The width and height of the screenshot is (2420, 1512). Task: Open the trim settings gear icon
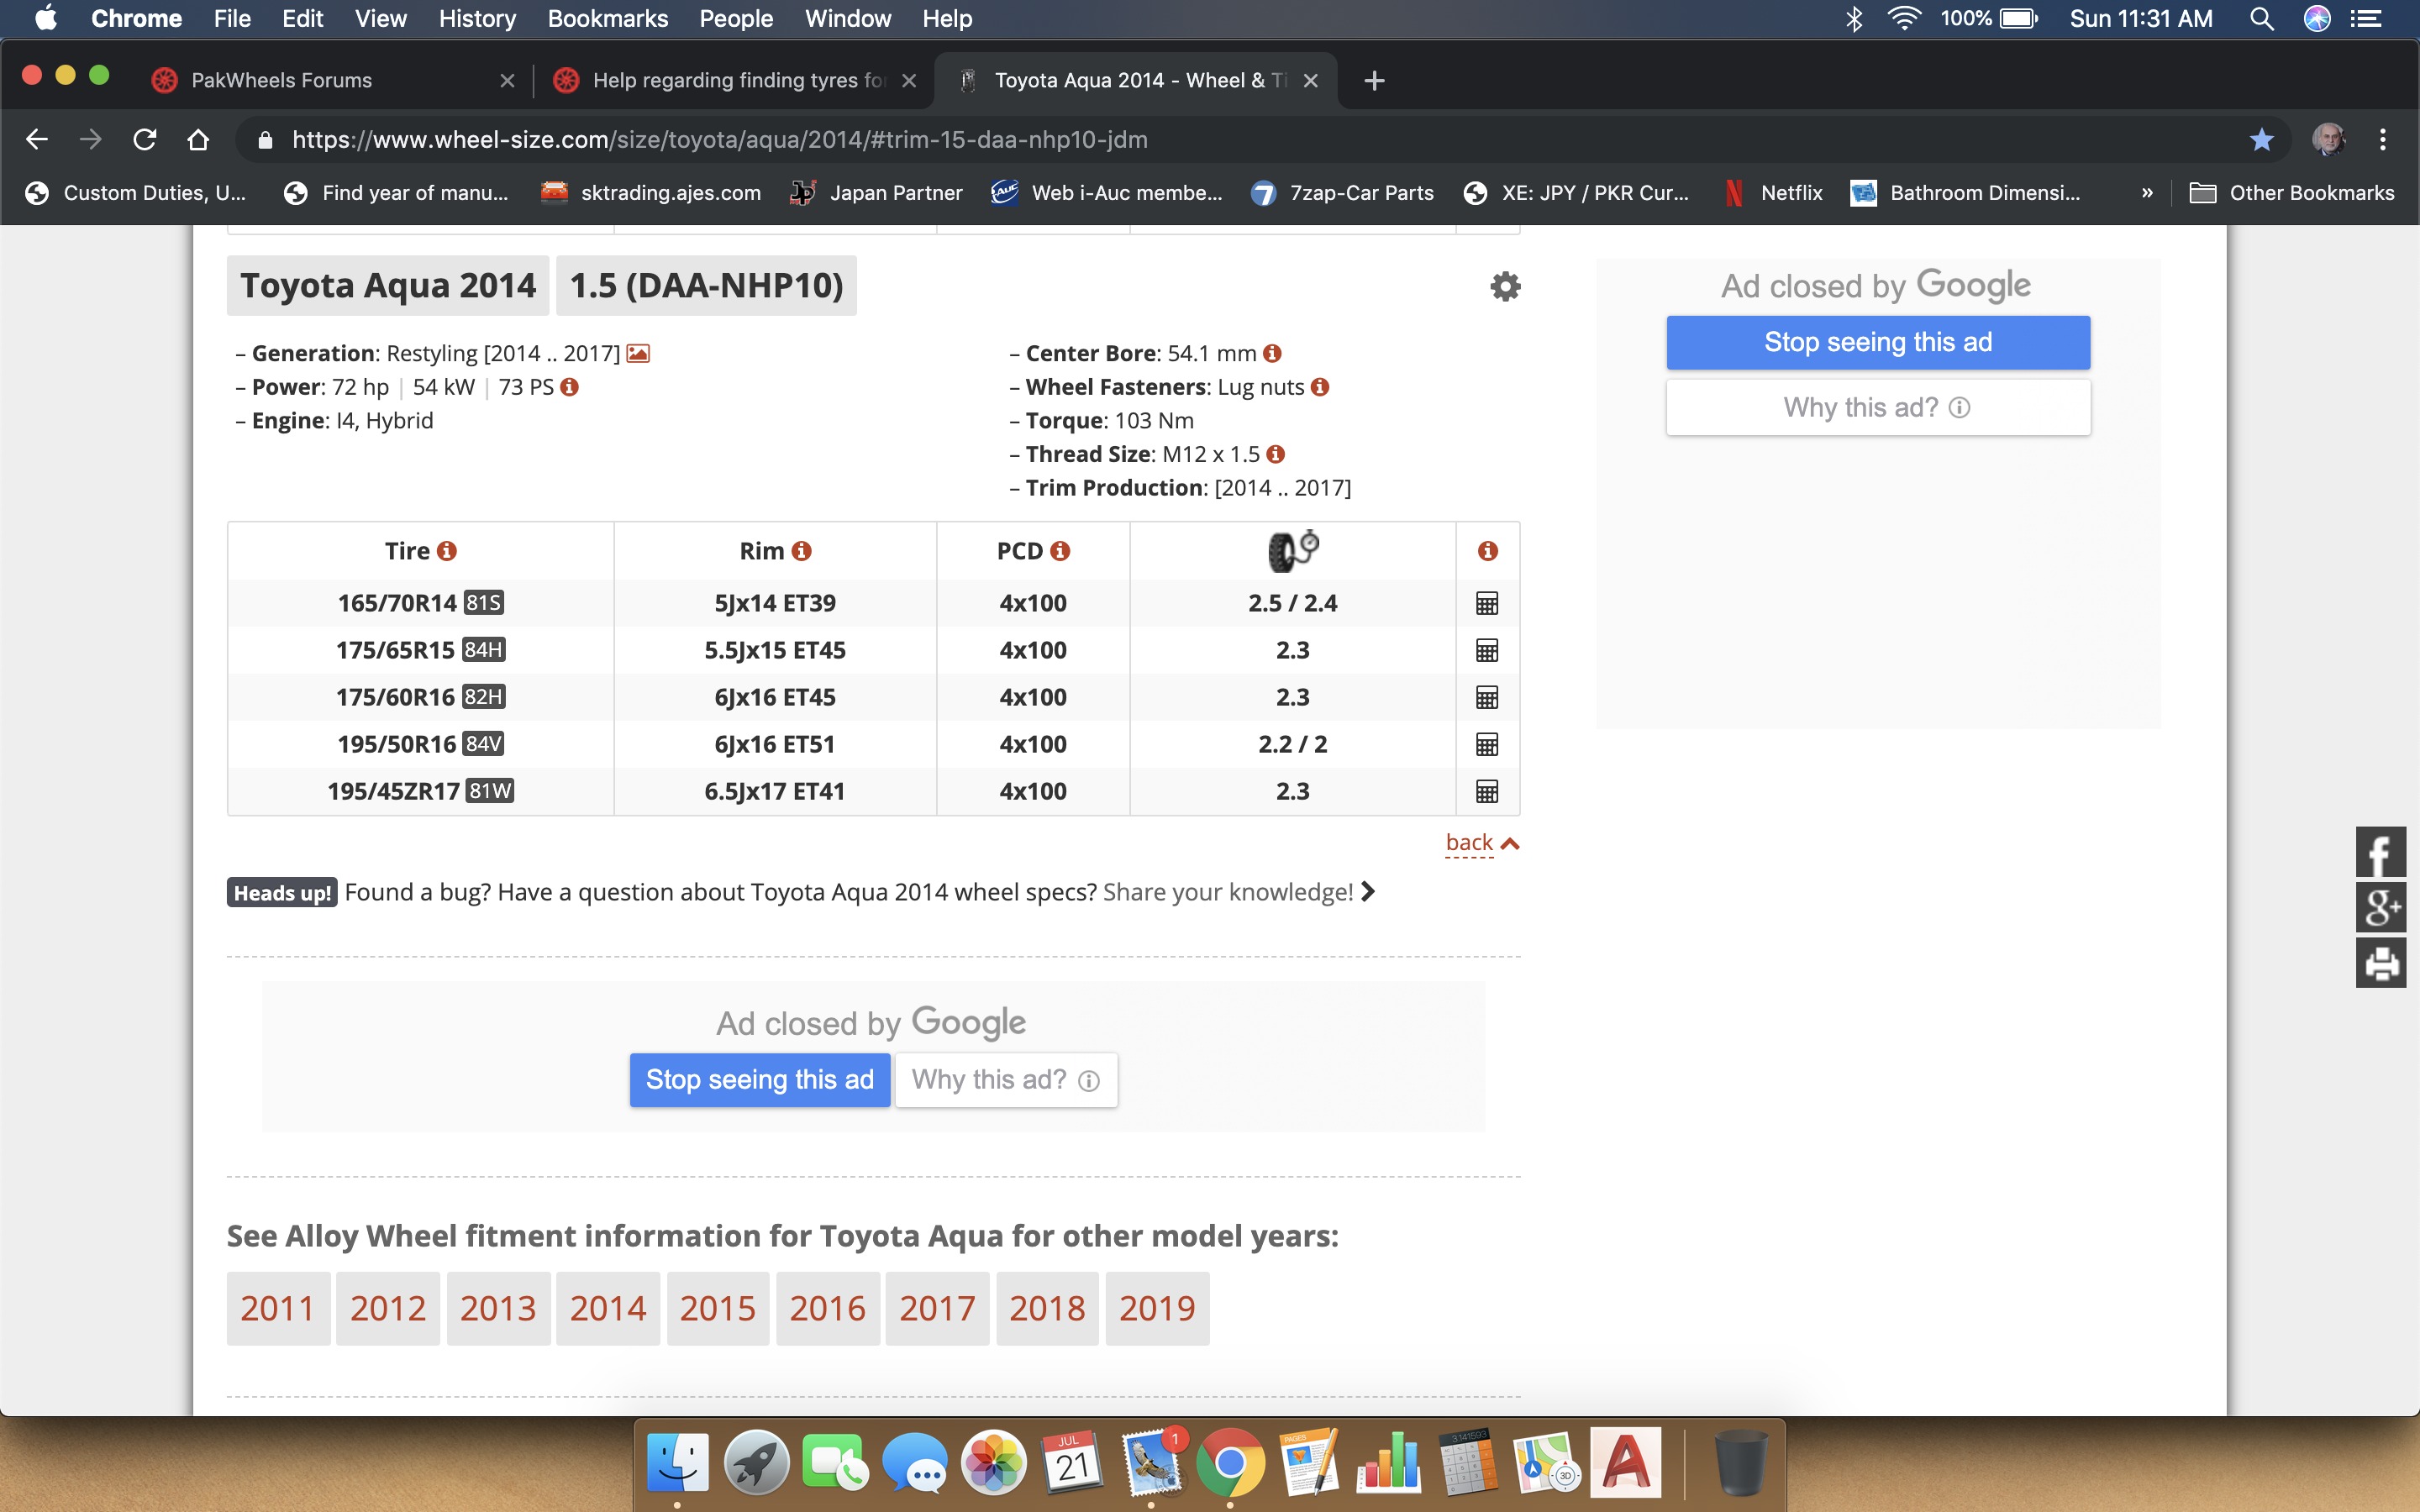coord(1505,287)
